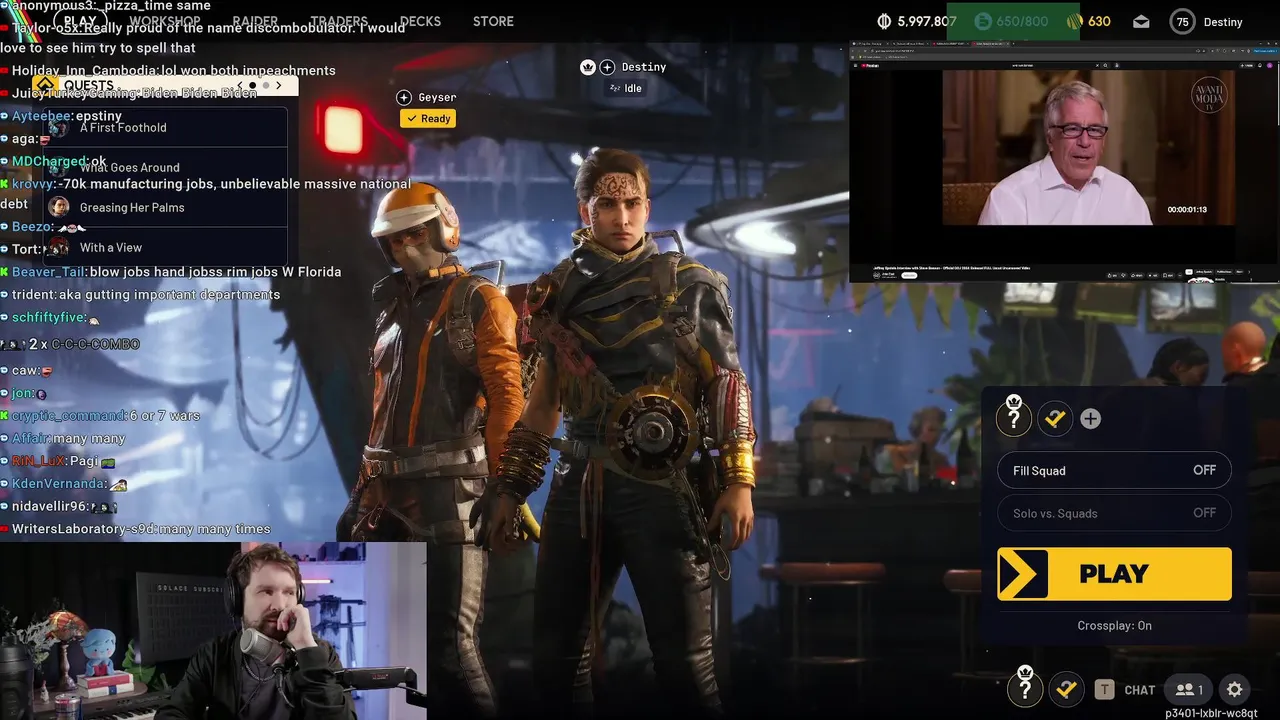This screenshot has height=720, width=1280.
Task: Open the STORE tab
Action: point(493,21)
